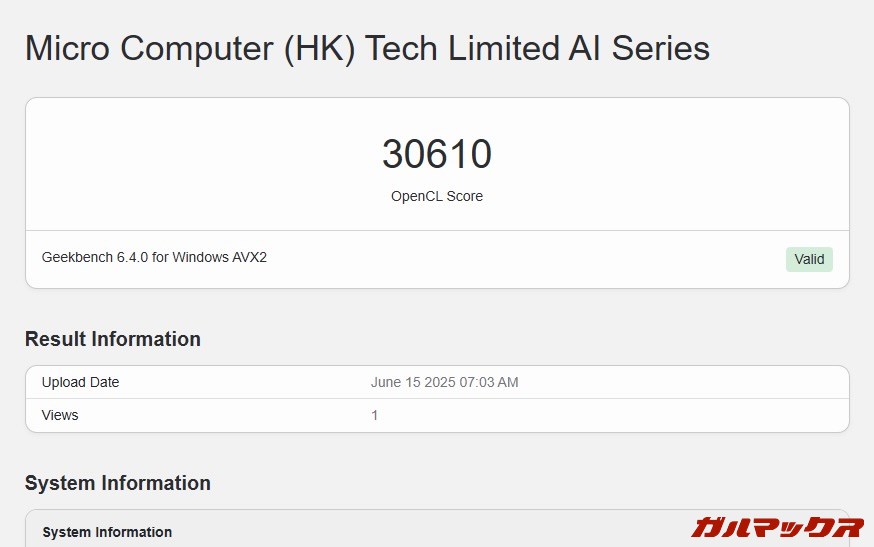Click the word "for" in version line
Image resolution: width=874 pixels, height=547 pixels.
160,257
